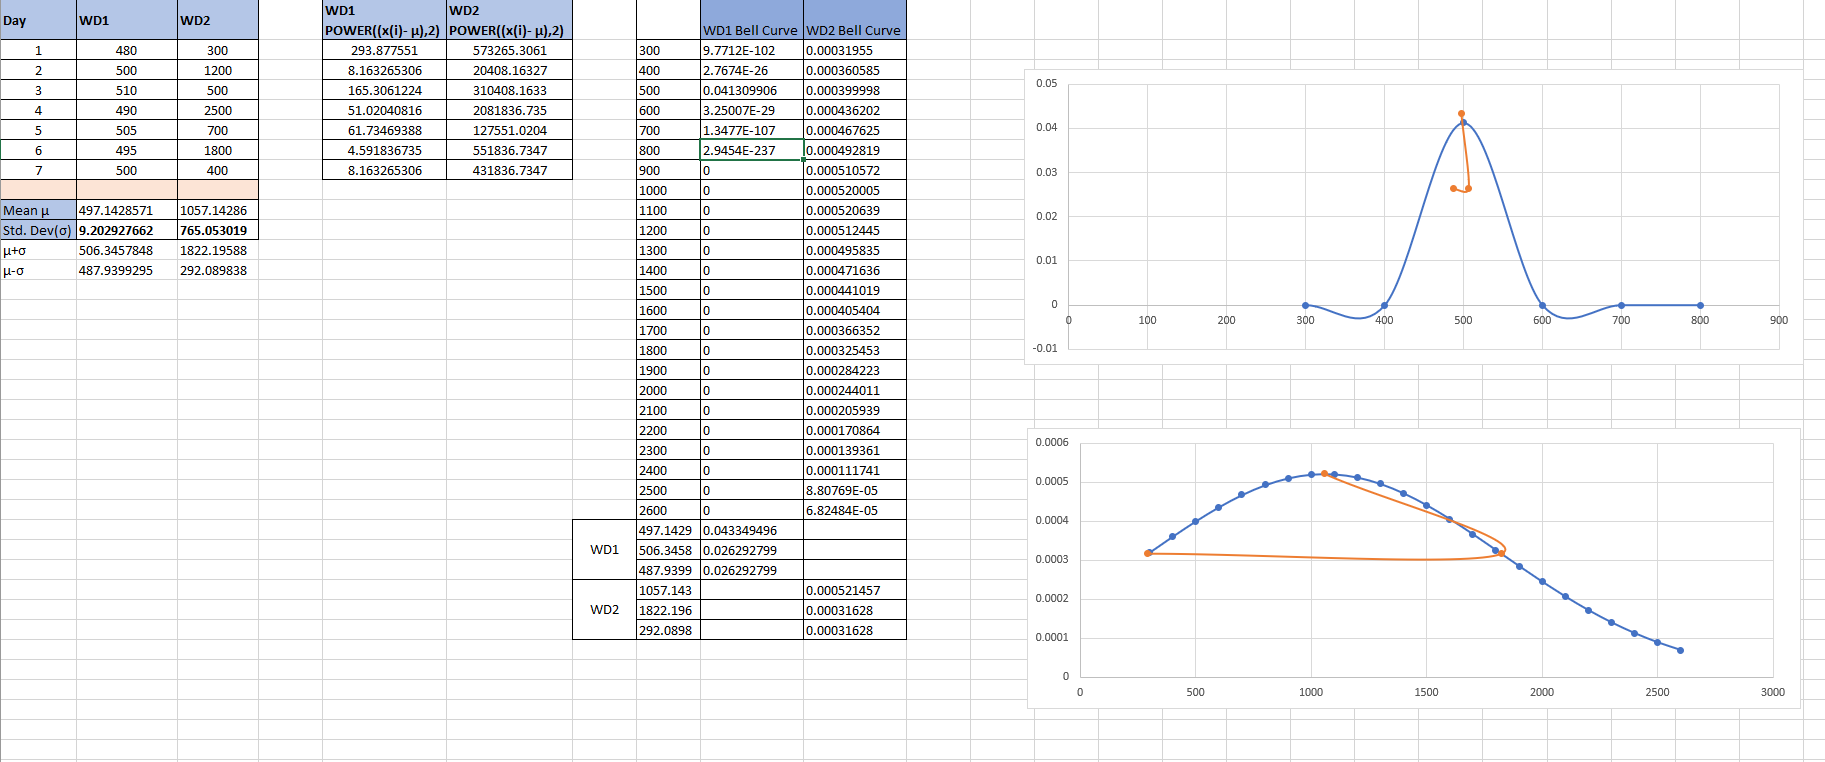Select last blue point on bottom chart curve

[x=1680, y=650]
